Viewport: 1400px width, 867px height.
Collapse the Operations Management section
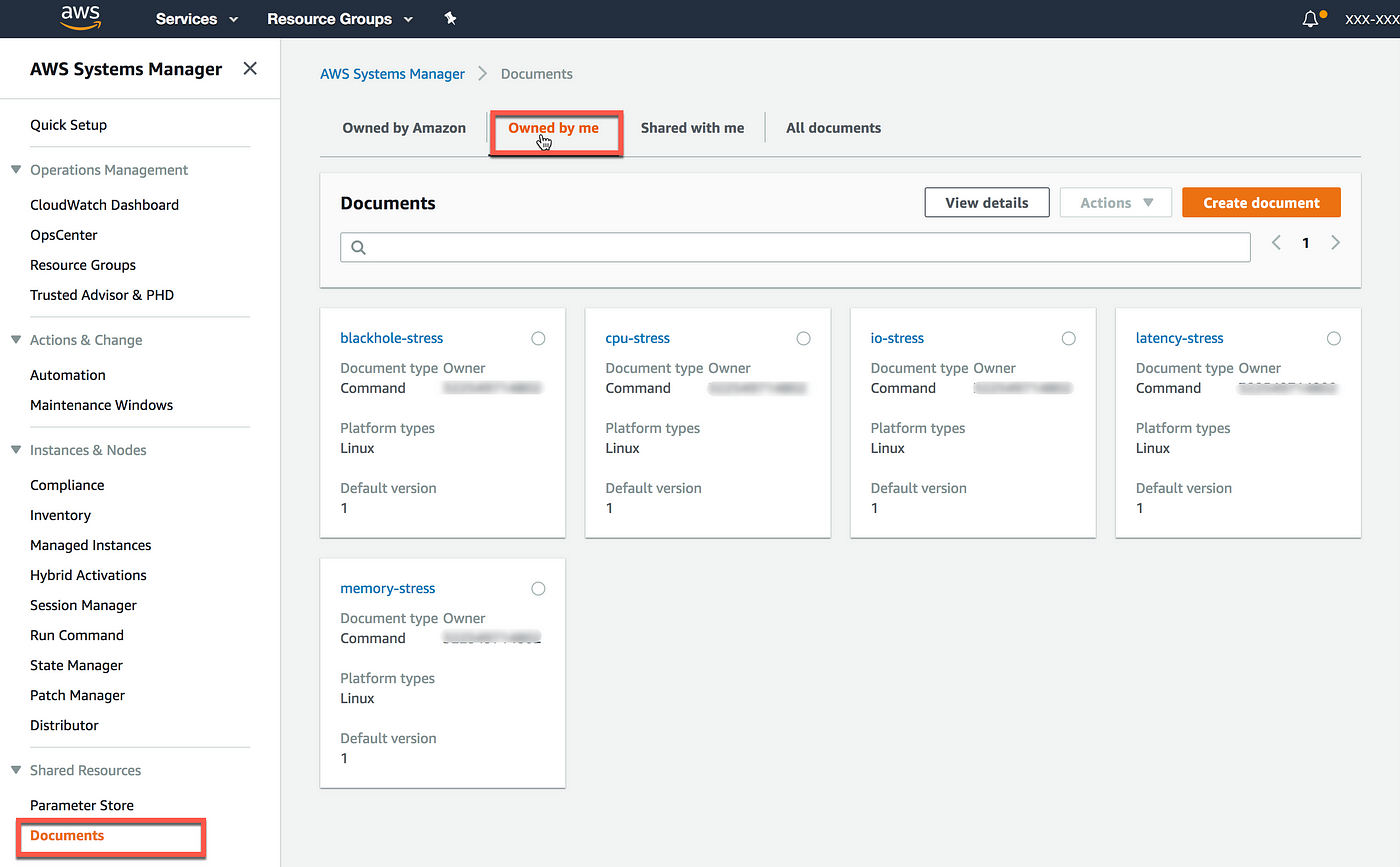16,170
